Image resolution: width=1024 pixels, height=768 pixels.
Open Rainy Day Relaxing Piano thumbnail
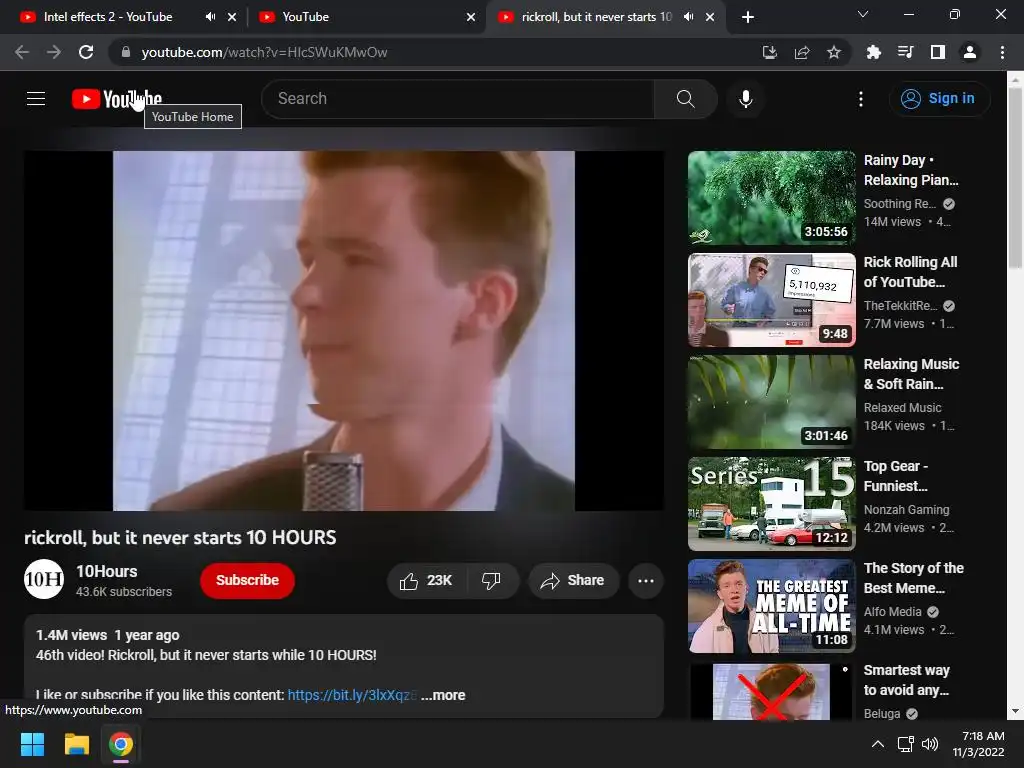tap(772, 198)
